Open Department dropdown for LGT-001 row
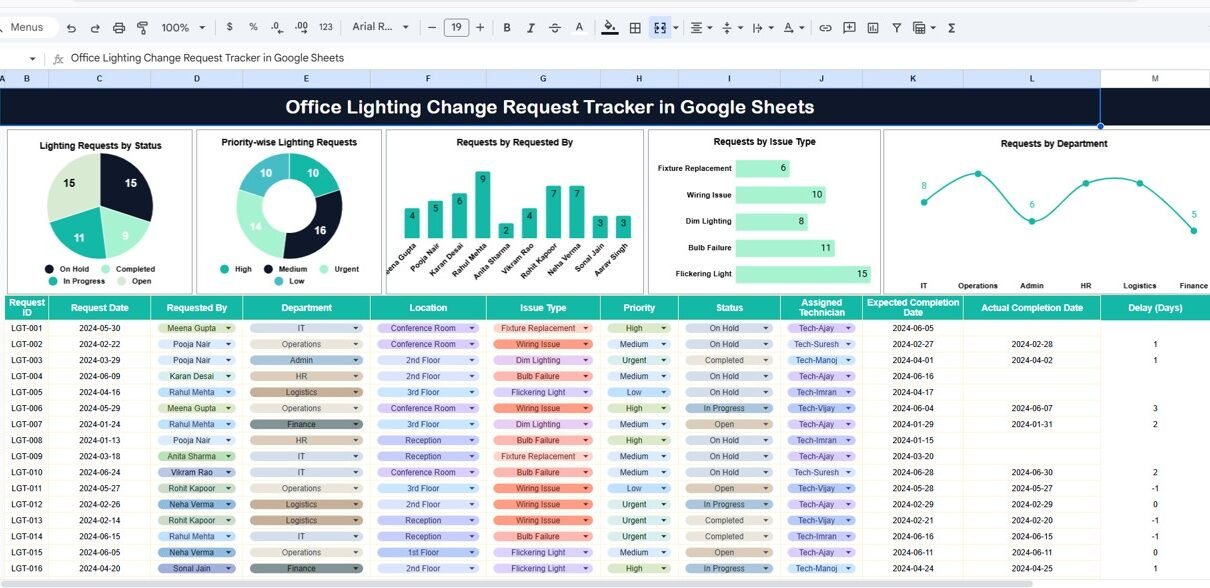The image size is (1210, 588). tap(354, 328)
